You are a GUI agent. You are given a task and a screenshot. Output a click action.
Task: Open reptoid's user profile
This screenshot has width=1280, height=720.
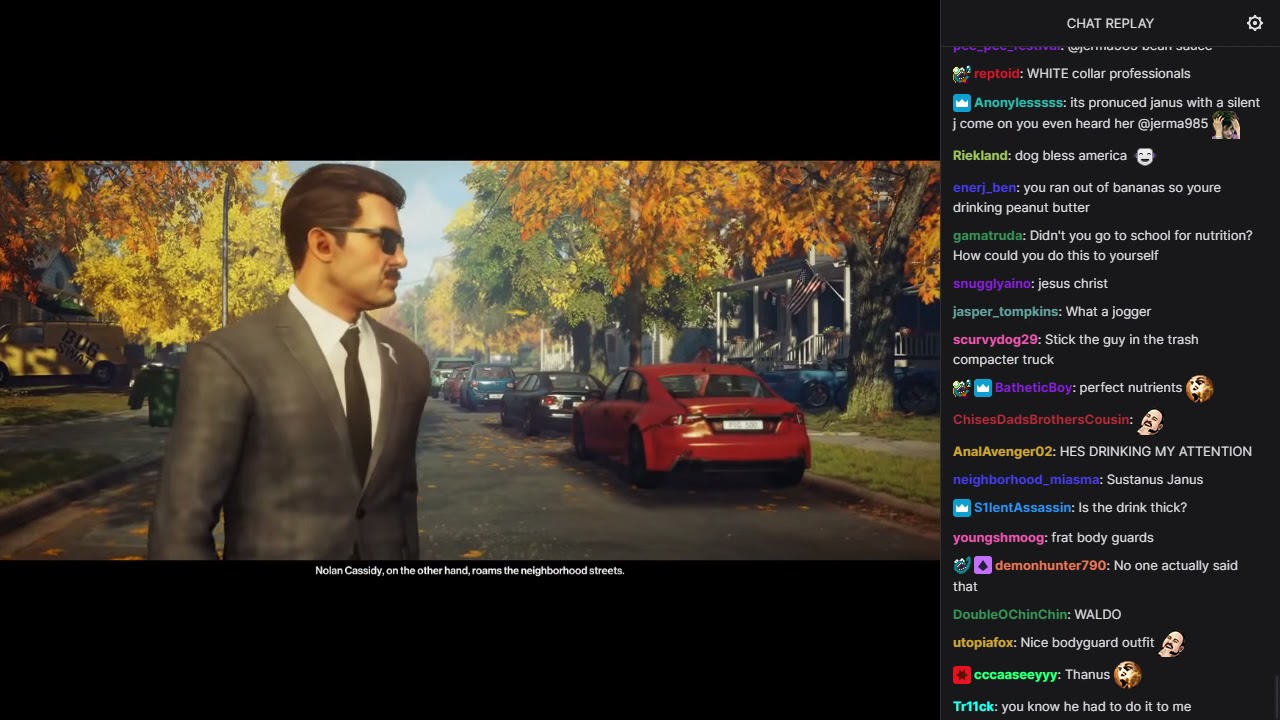(x=997, y=74)
